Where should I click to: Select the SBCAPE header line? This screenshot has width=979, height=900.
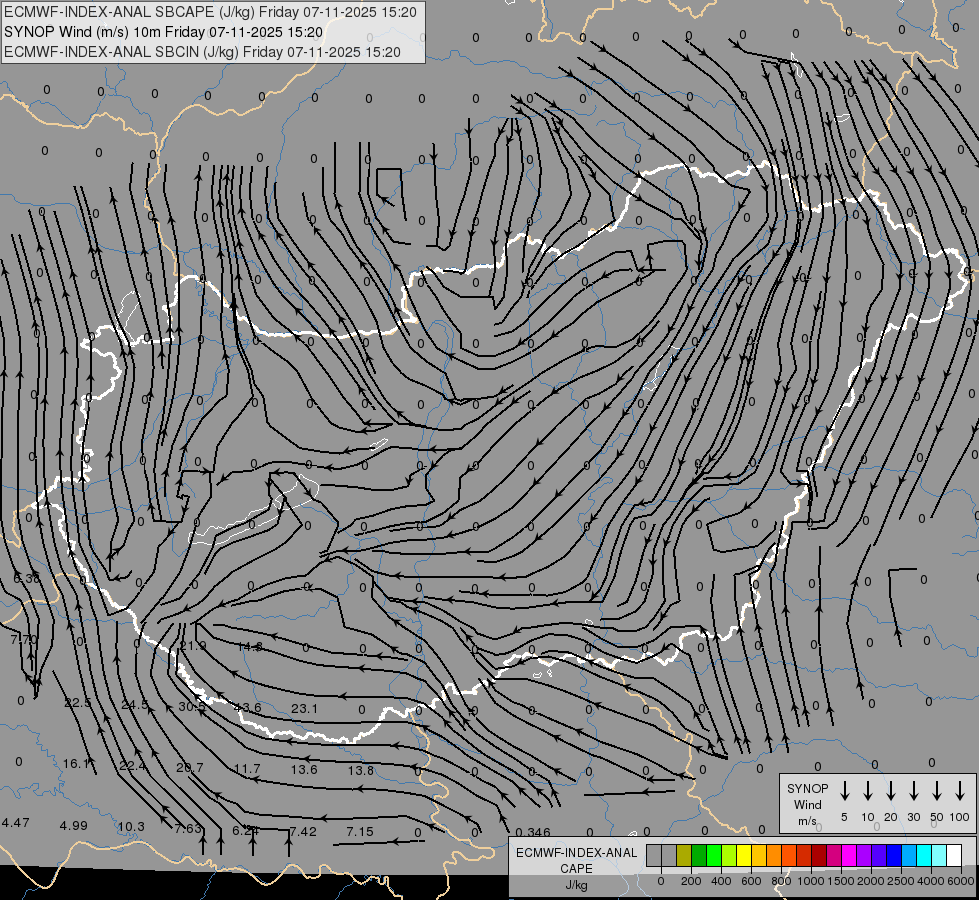point(210,12)
